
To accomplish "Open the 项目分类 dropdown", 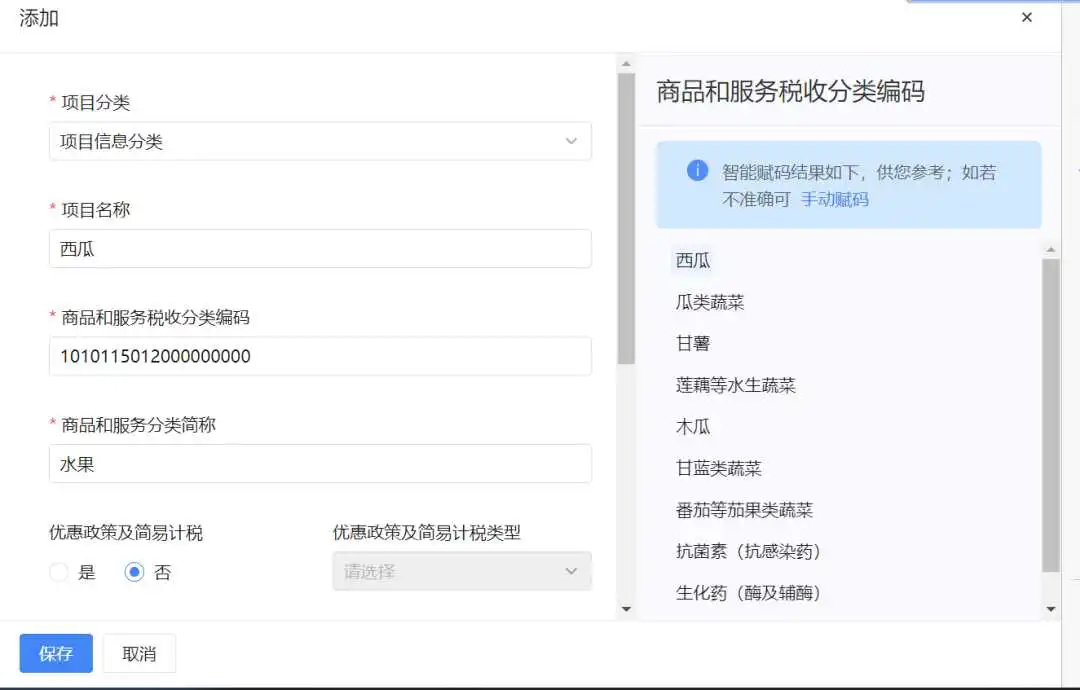I will coord(320,141).
